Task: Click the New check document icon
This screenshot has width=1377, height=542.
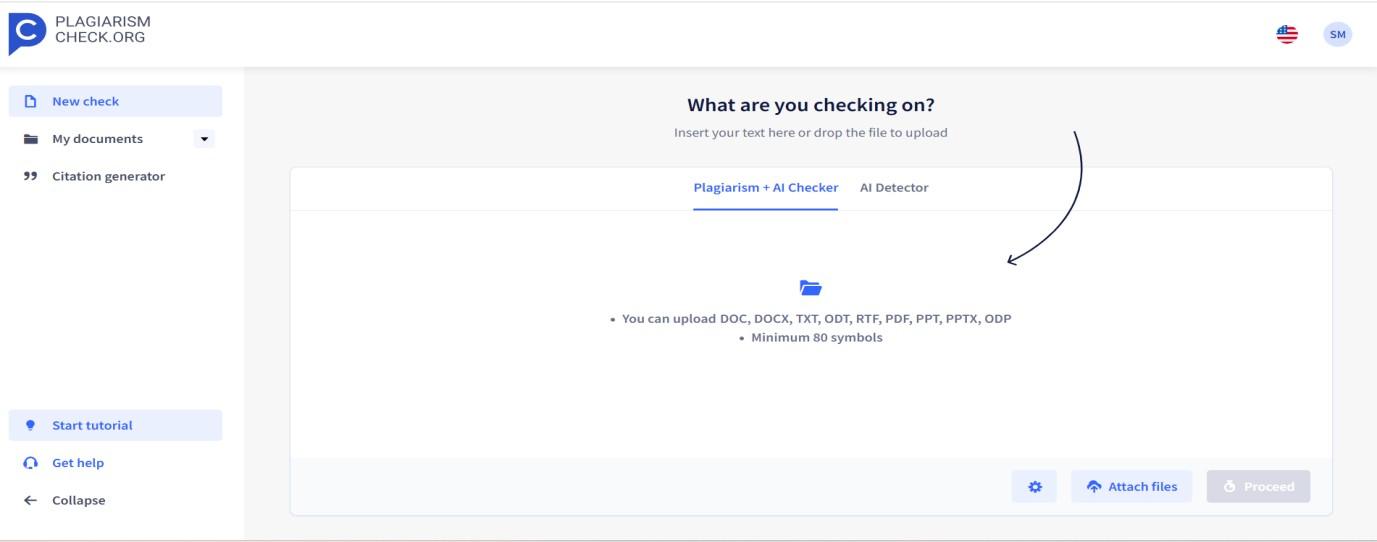Action: [31, 101]
